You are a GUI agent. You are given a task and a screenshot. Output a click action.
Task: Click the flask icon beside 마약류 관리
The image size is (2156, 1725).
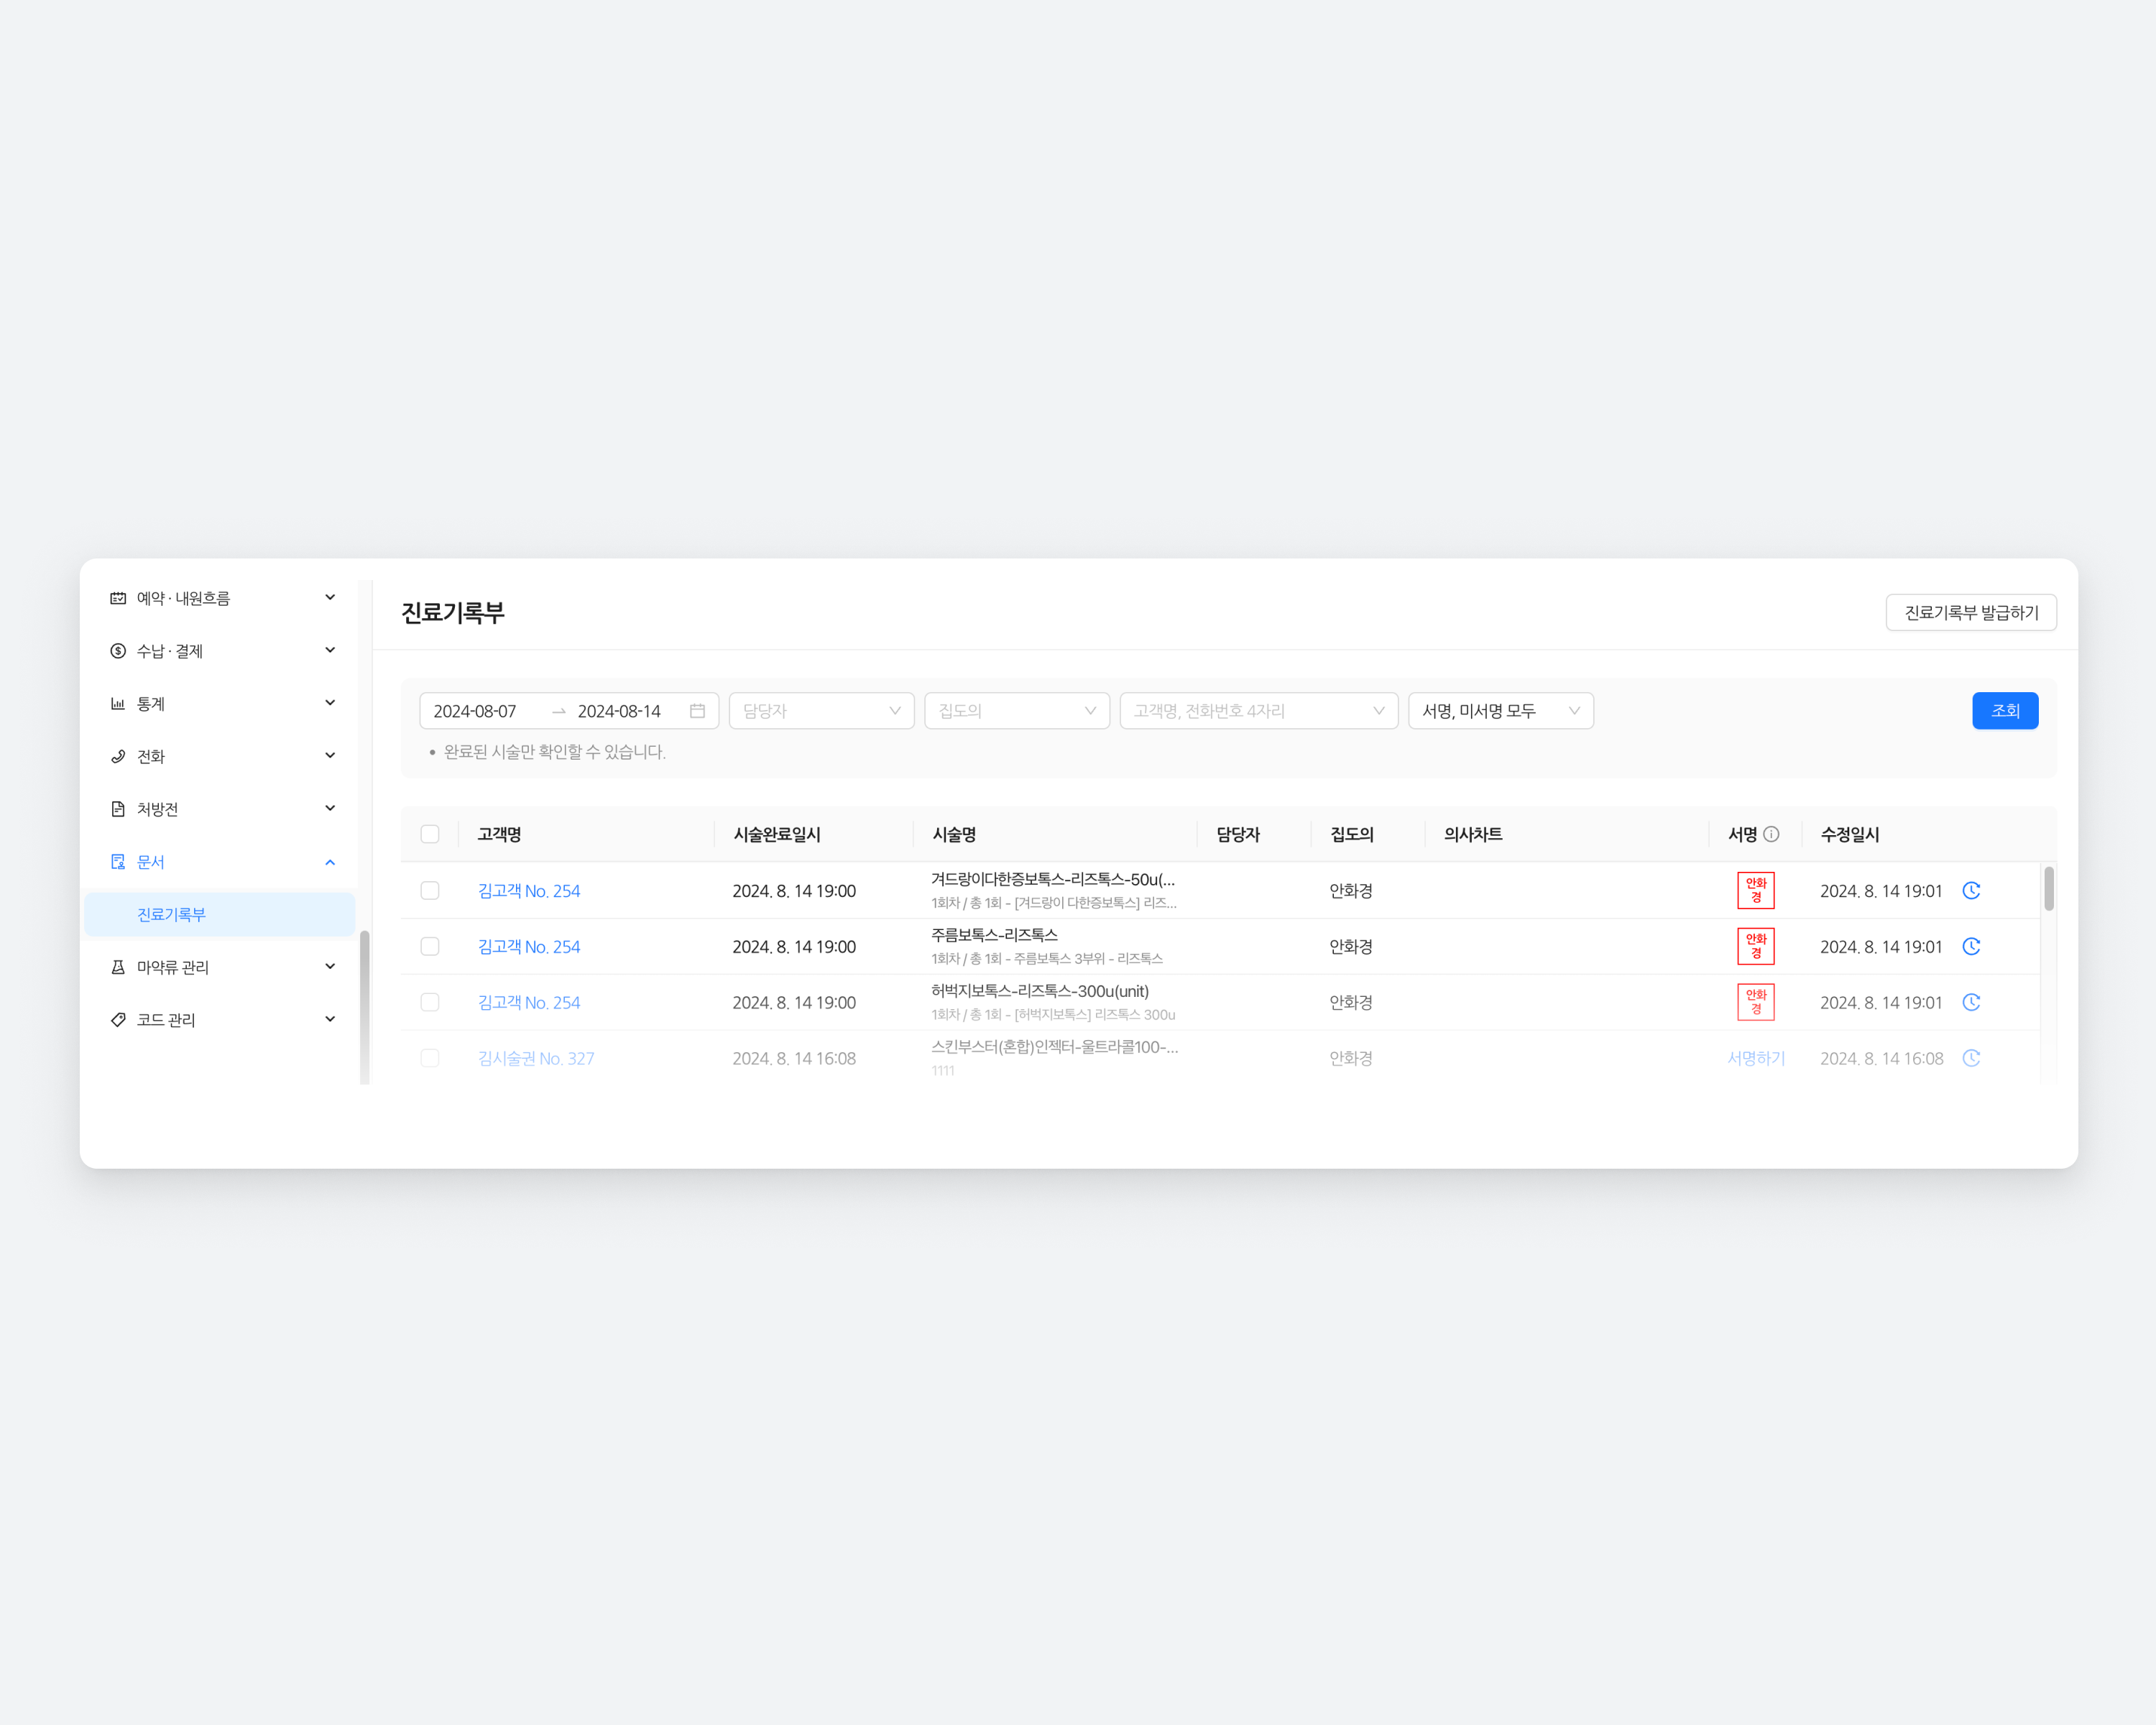(x=118, y=967)
